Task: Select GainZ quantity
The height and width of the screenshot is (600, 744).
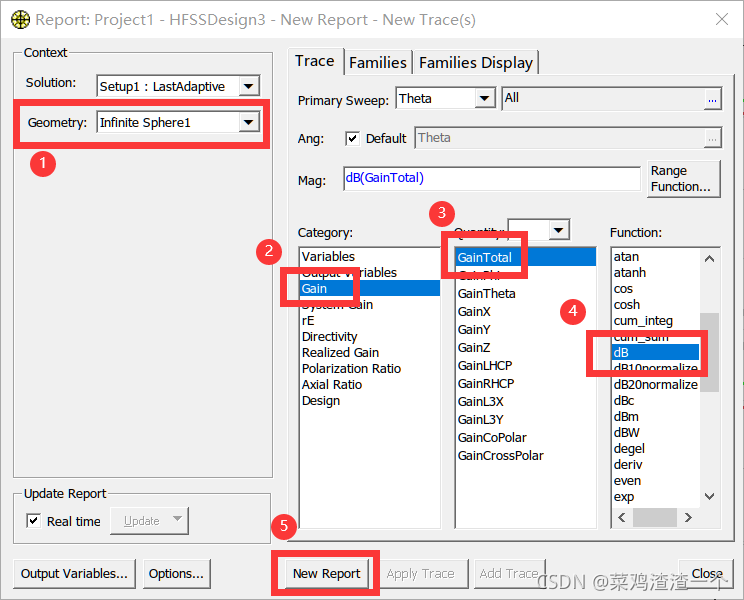Action: pos(474,348)
